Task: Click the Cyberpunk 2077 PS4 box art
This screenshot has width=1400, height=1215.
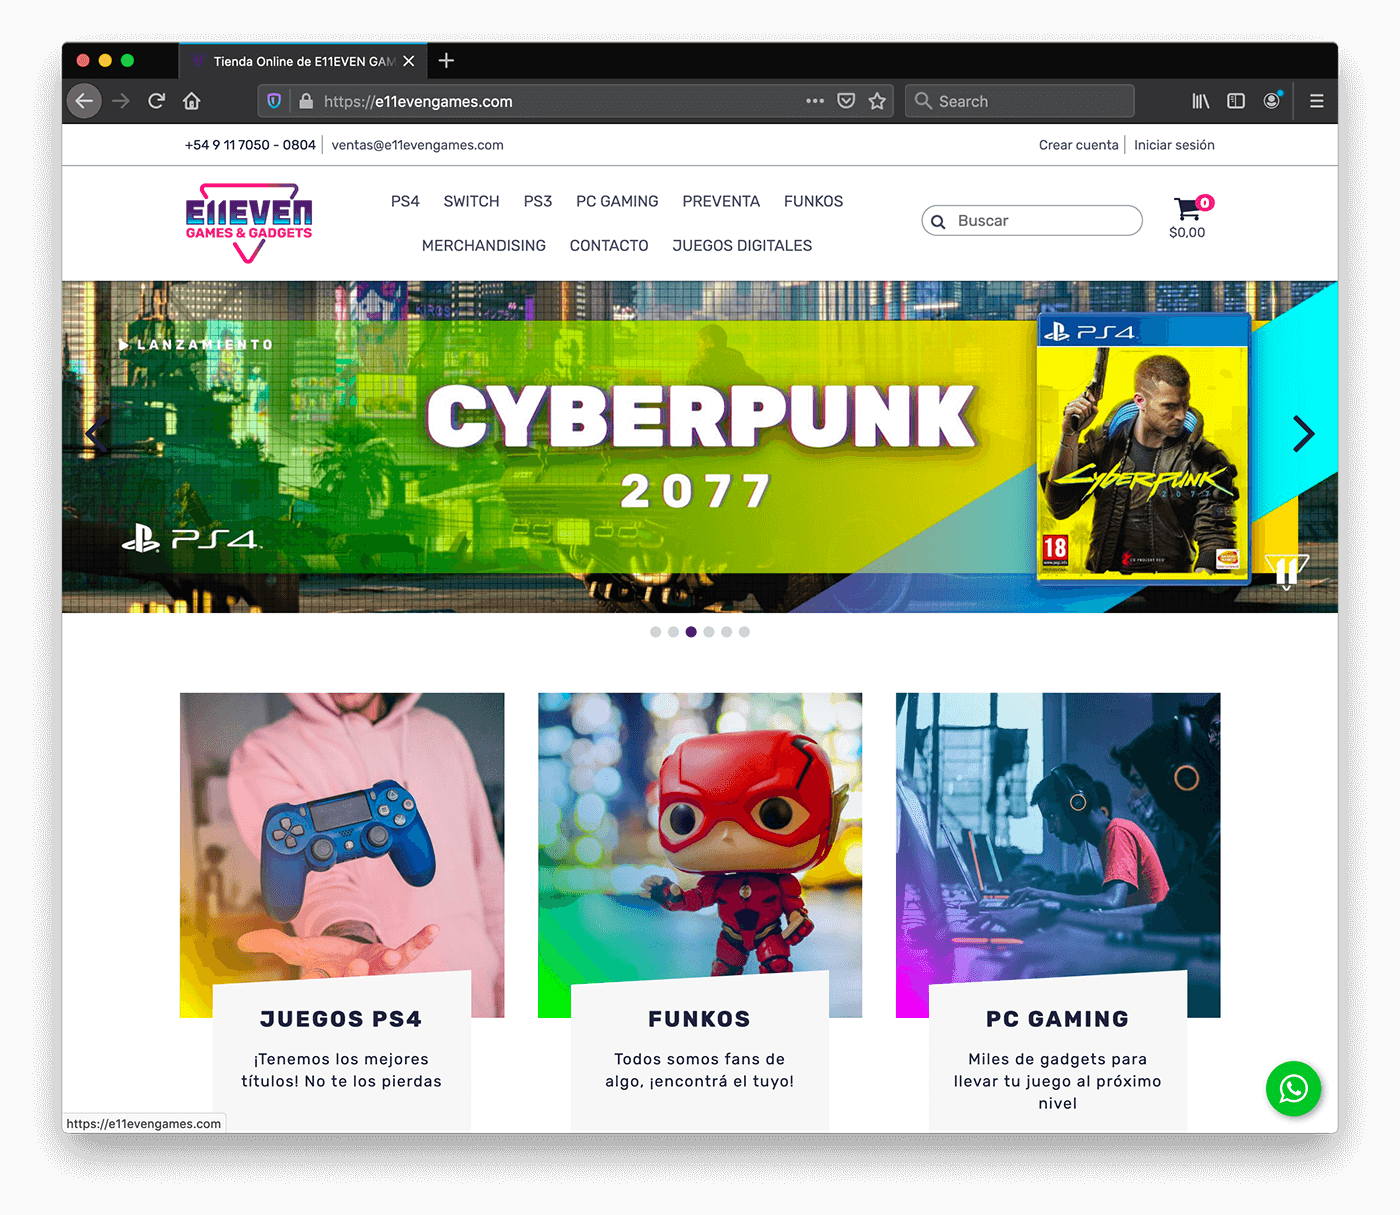Action: (x=1143, y=448)
